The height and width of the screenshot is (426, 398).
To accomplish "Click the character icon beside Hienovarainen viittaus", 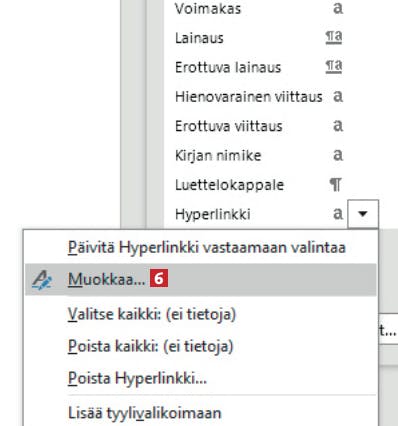I will (338, 96).
